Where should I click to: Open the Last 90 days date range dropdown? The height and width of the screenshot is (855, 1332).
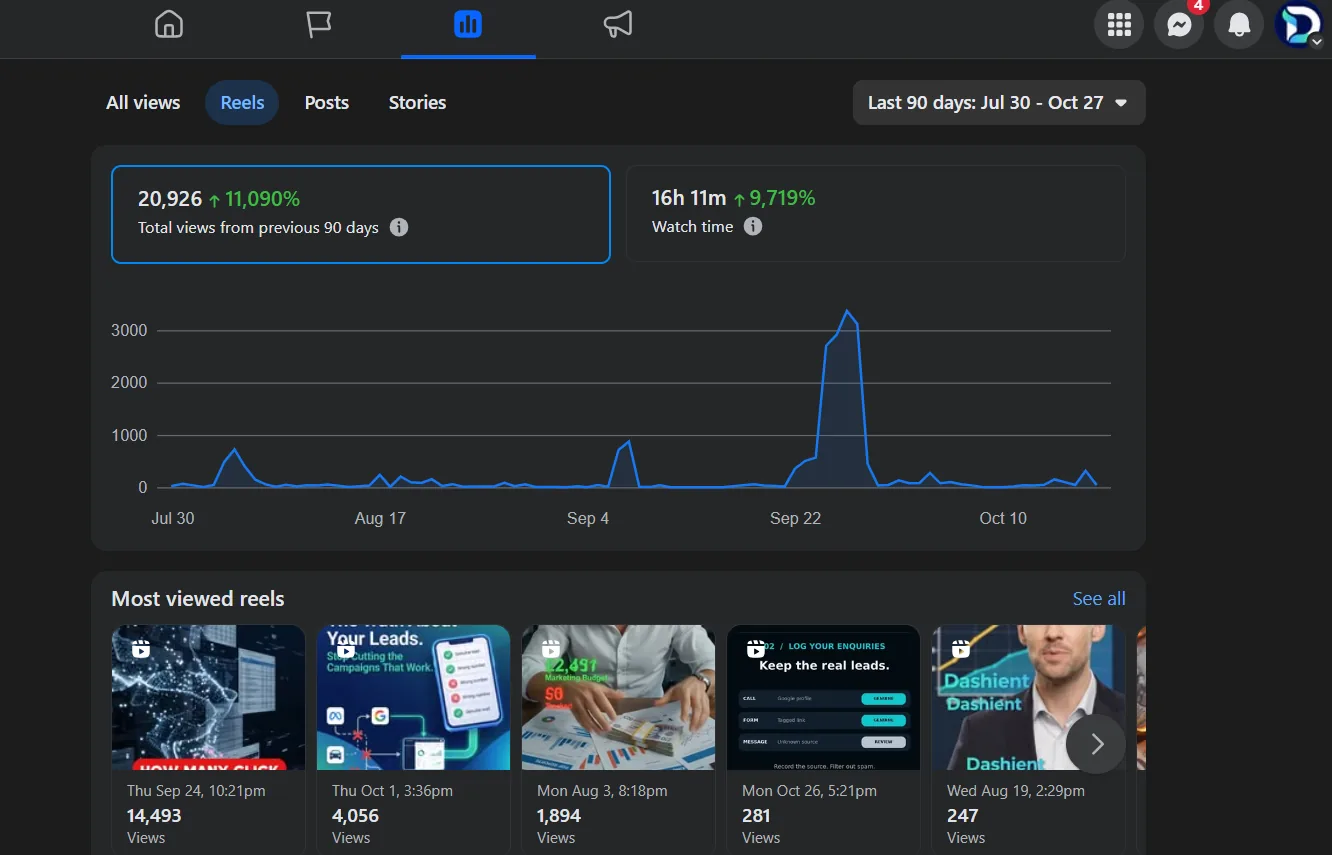pos(999,102)
